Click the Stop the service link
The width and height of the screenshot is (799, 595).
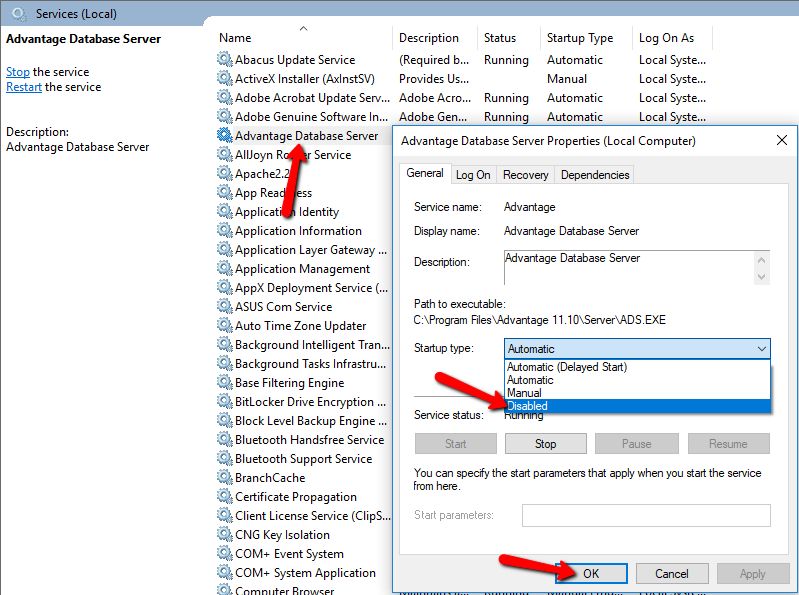pos(18,72)
